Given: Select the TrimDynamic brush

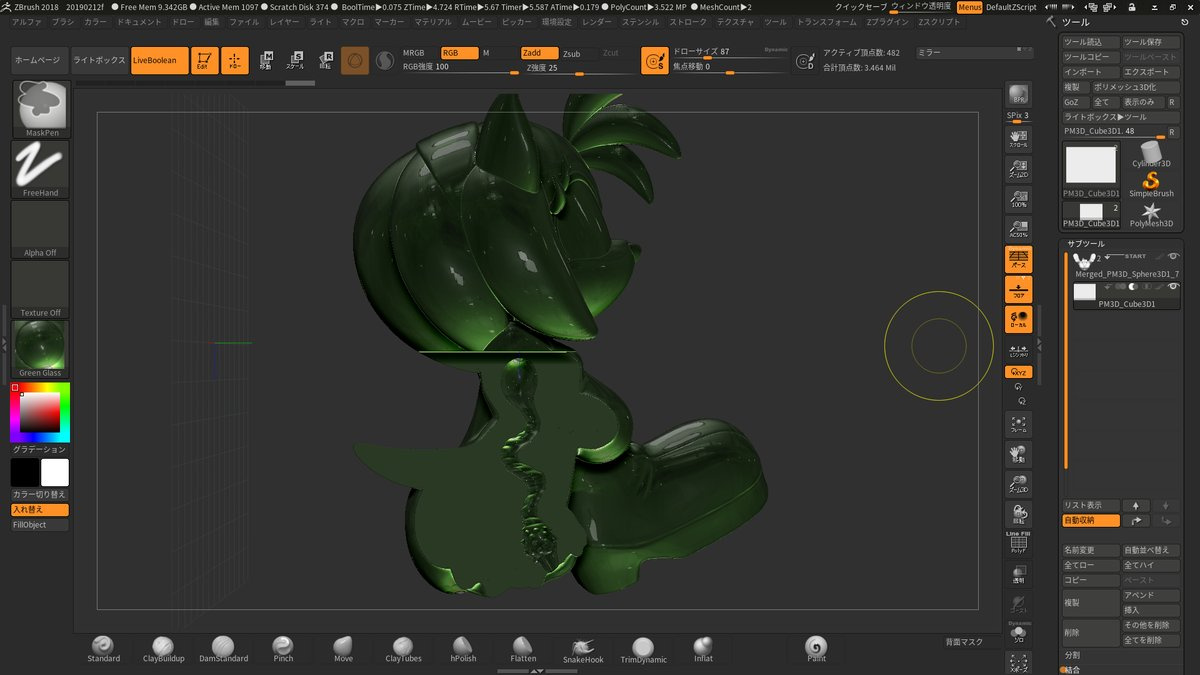Looking at the screenshot, I should coord(643,648).
